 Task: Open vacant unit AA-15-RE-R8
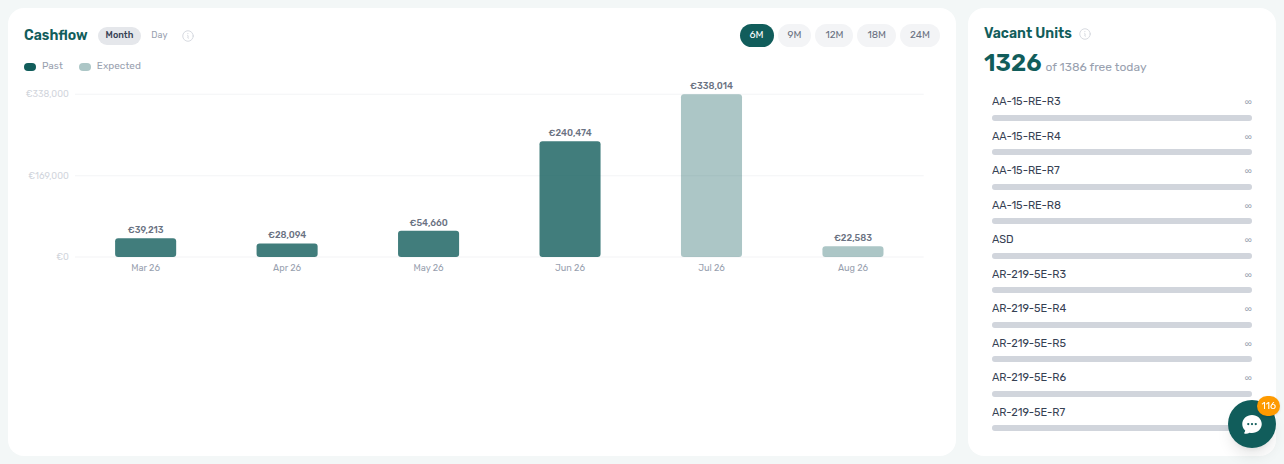point(1026,205)
